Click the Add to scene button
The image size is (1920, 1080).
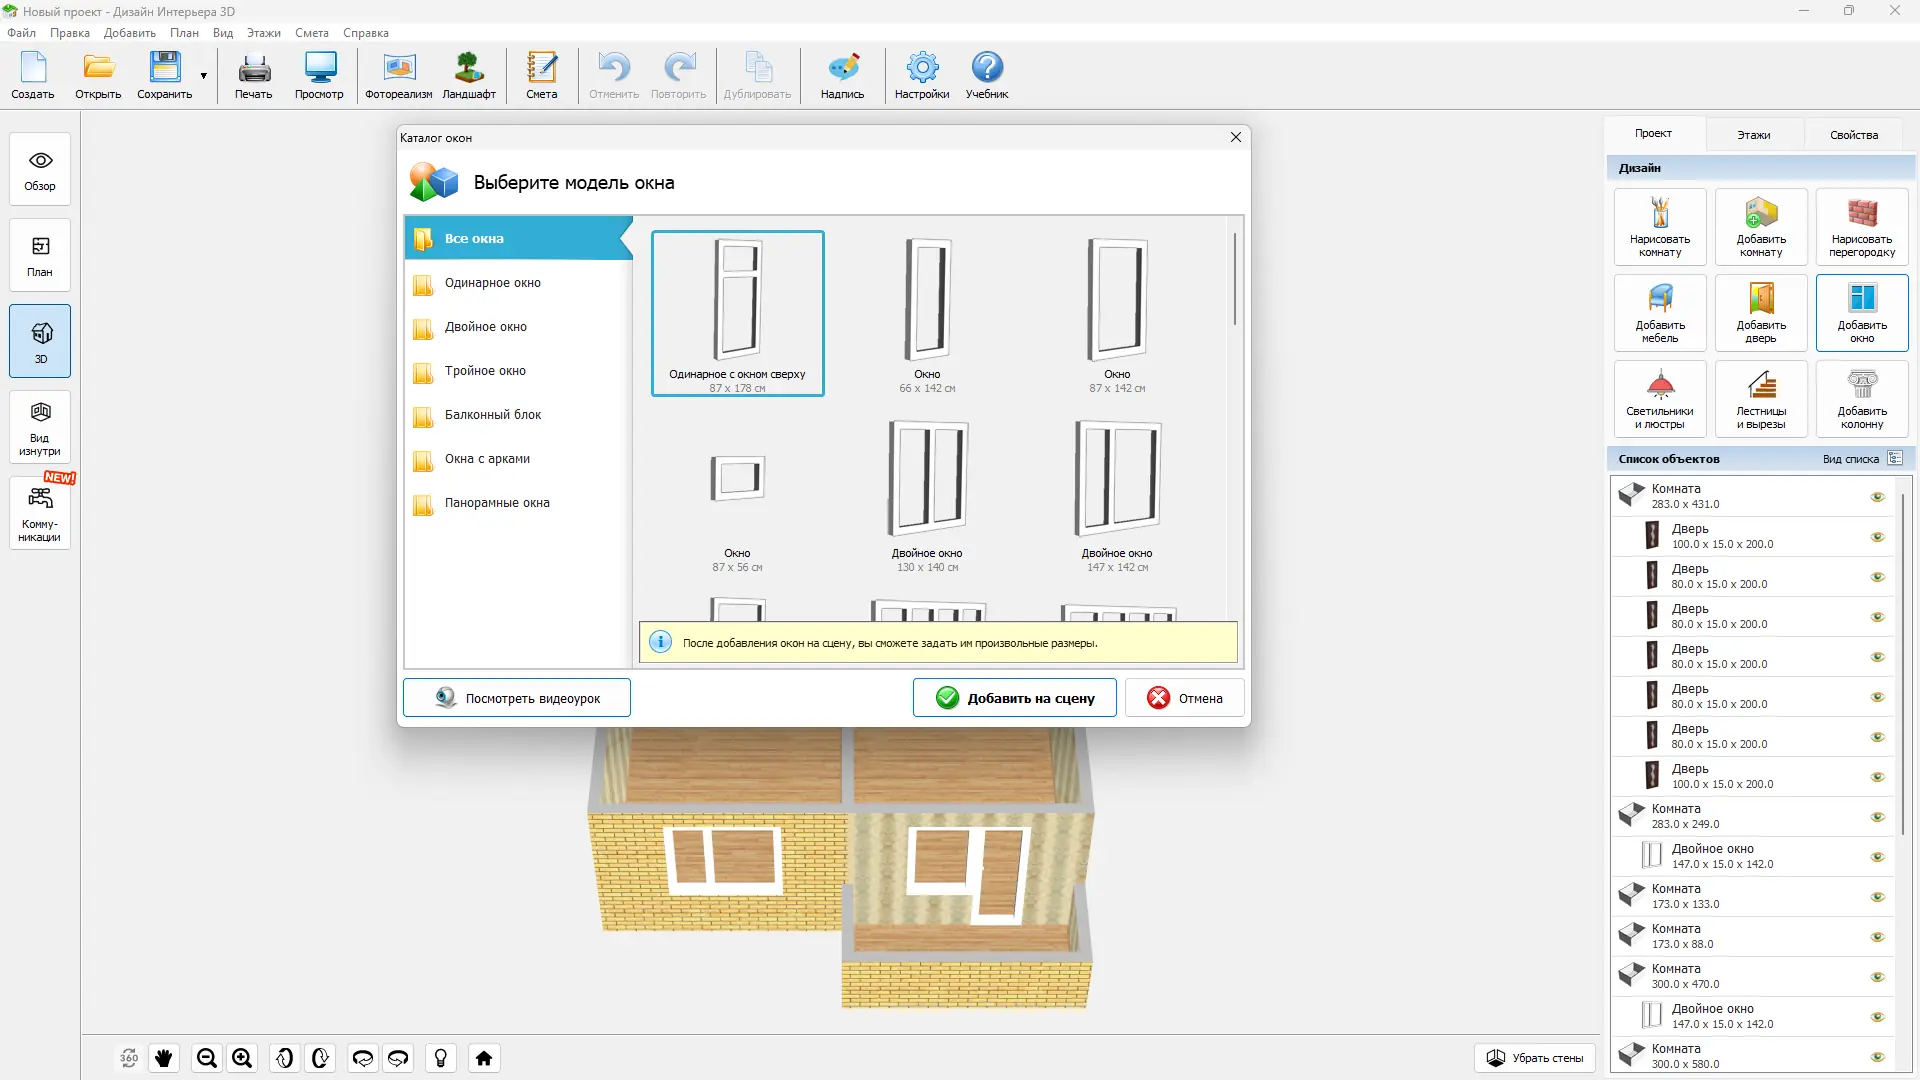pyautogui.click(x=1014, y=698)
